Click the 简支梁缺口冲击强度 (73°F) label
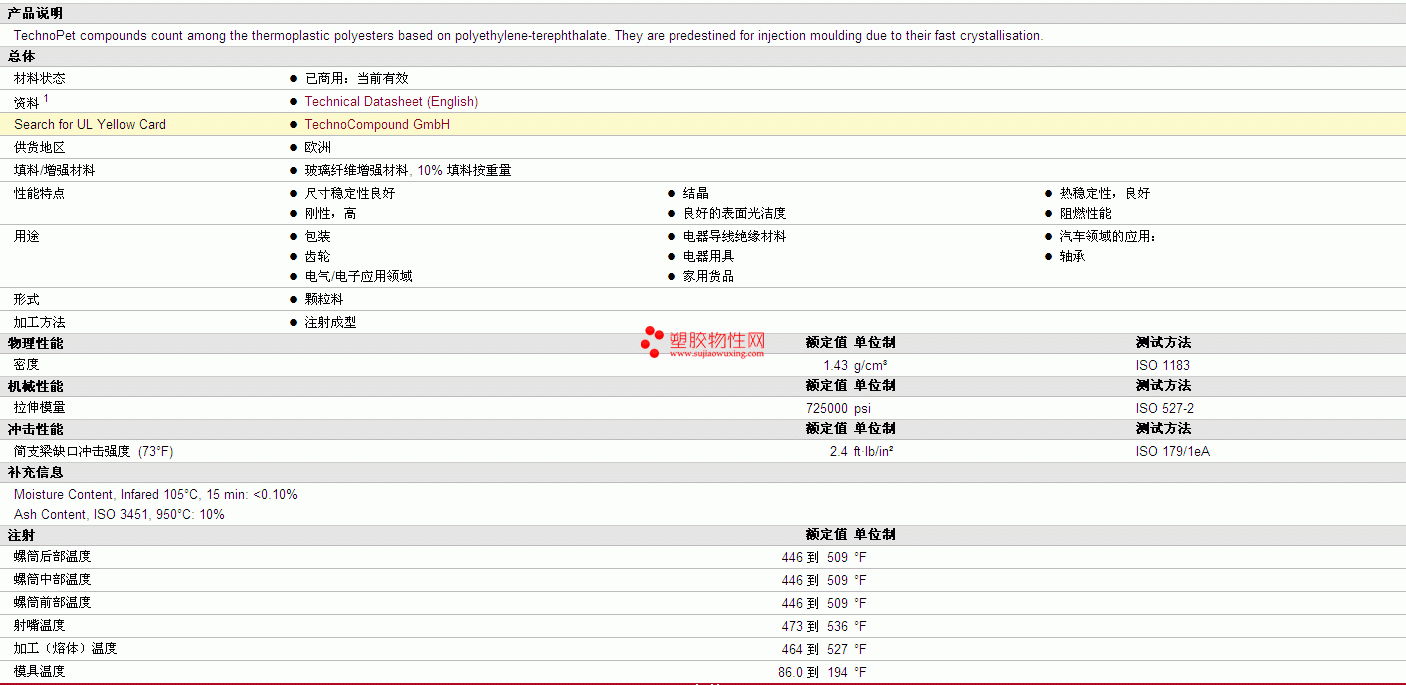 tap(94, 451)
